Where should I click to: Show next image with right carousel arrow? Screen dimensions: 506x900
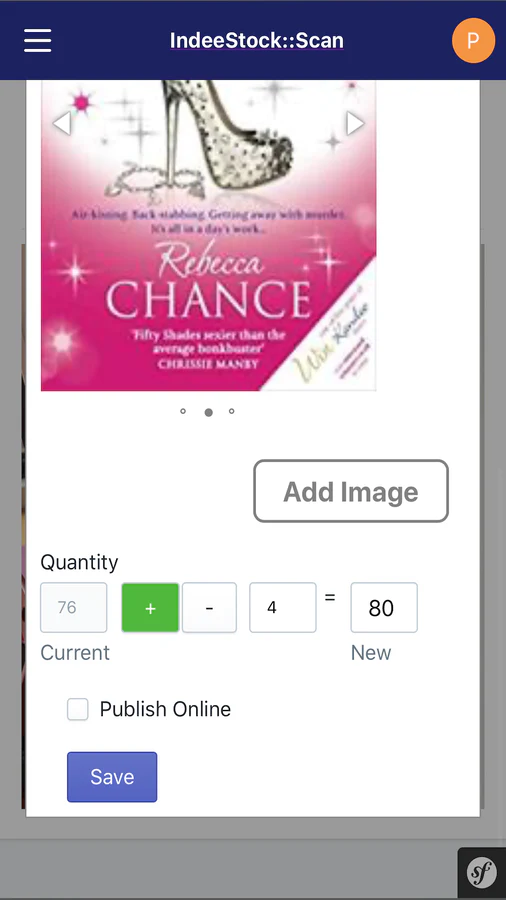tap(355, 123)
